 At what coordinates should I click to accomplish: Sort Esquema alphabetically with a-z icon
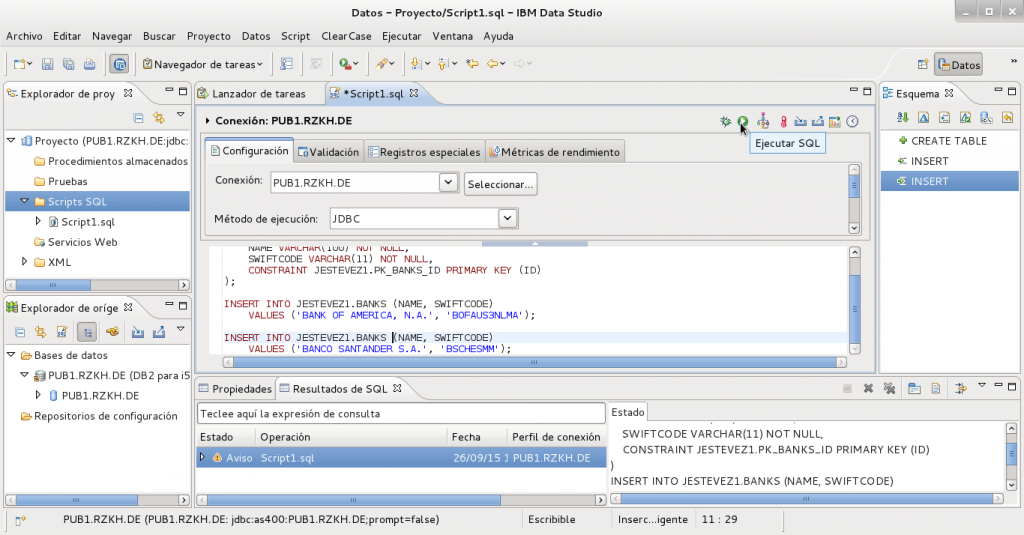click(x=903, y=118)
